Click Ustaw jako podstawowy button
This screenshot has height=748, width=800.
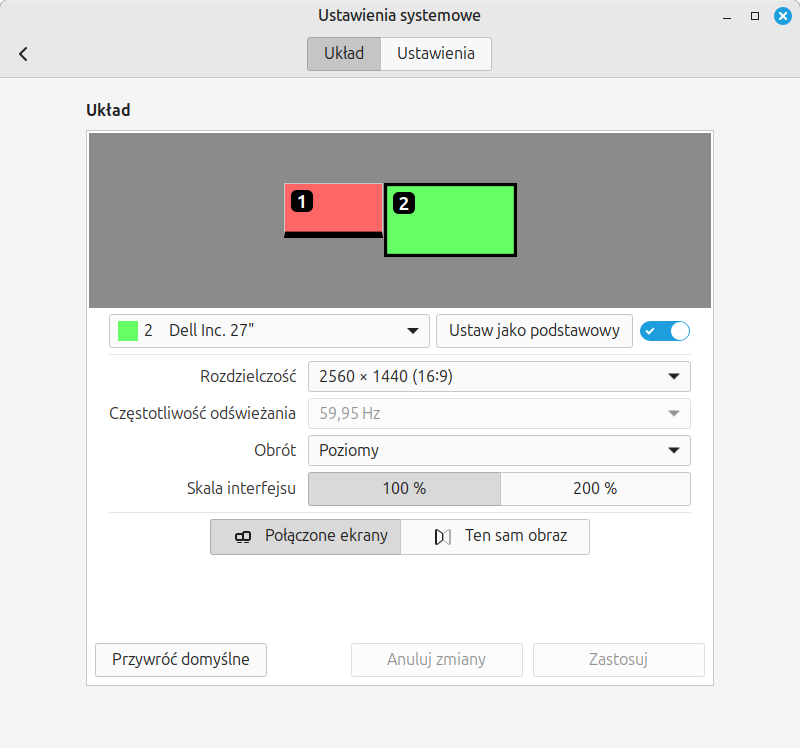click(534, 331)
